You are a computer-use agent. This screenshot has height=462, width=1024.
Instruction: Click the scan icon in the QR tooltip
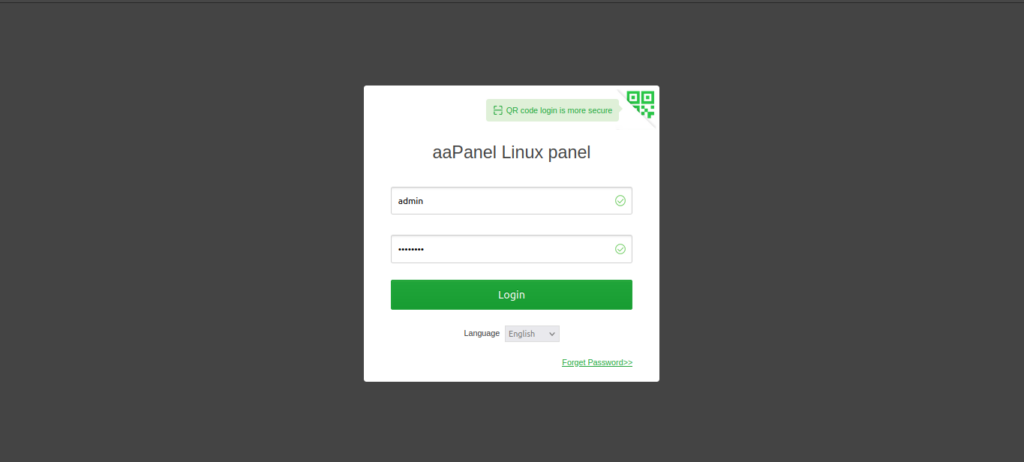[498, 110]
